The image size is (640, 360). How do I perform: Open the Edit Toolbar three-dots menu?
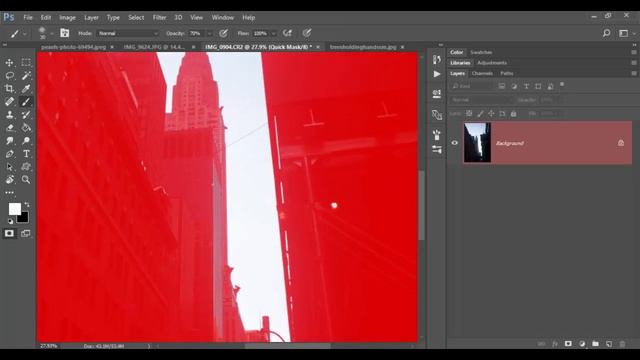[9, 192]
